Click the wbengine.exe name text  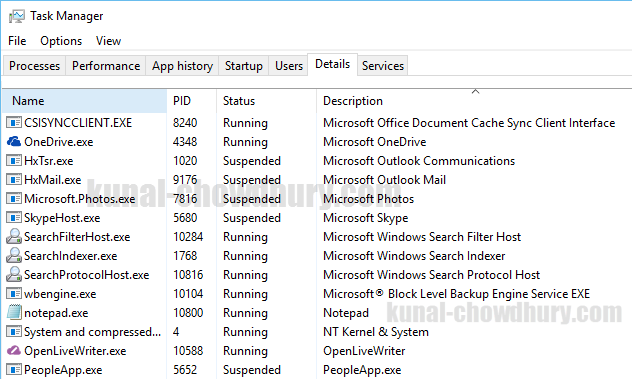pyautogui.click(x=60, y=294)
